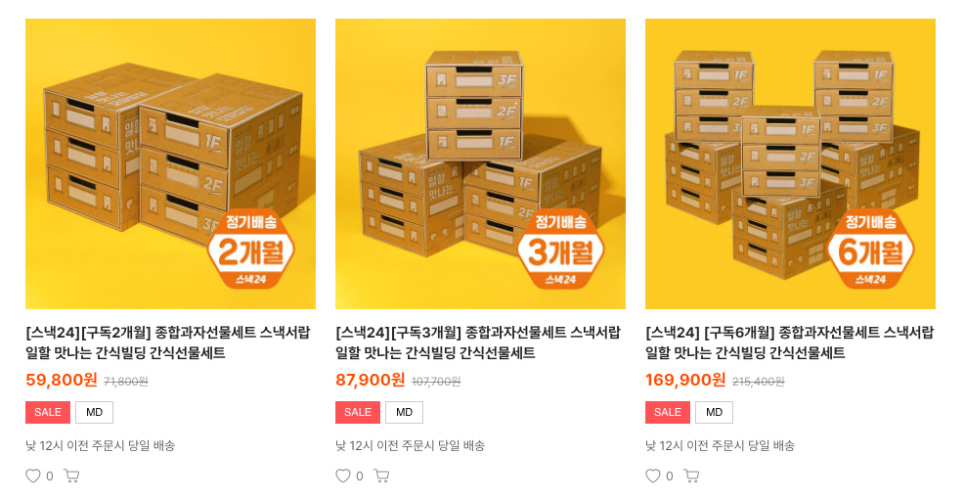
Task: Open the [구독2개월] 종합과자선물세트 title link
Action: 168,343
